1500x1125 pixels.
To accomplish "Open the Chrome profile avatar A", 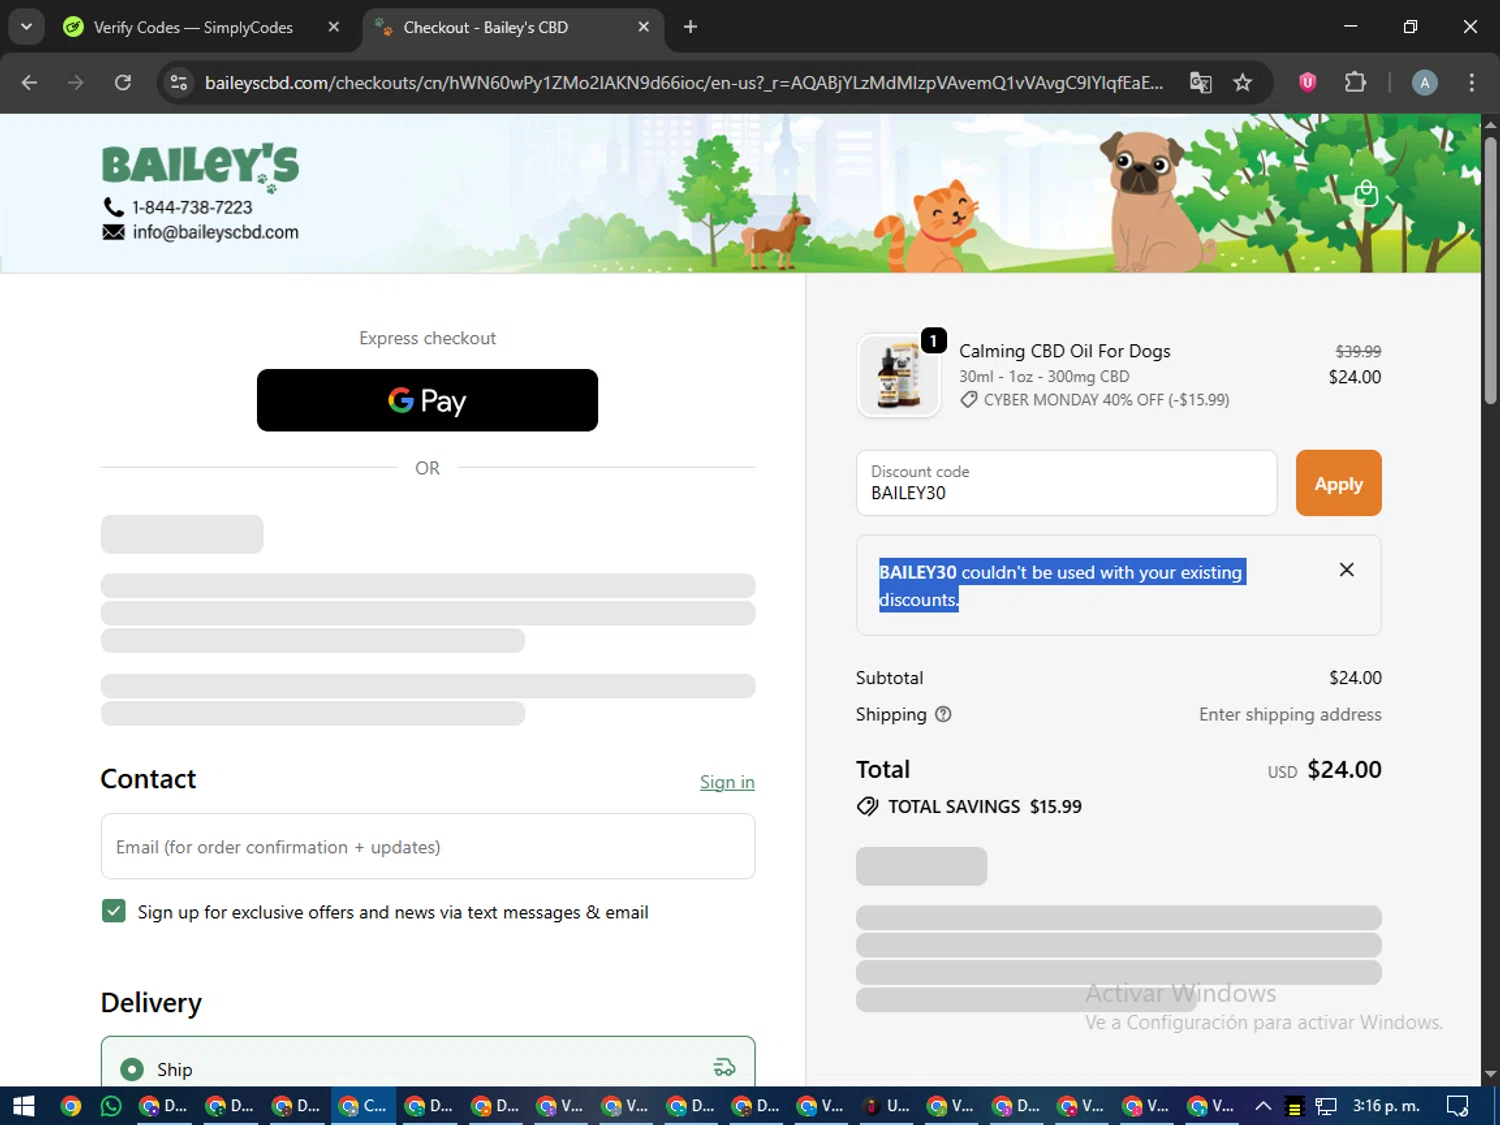I will click(x=1424, y=83).
